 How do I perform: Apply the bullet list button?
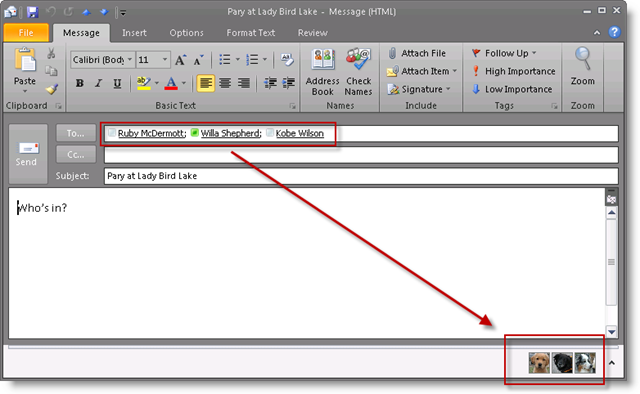[x=225, y=60]
